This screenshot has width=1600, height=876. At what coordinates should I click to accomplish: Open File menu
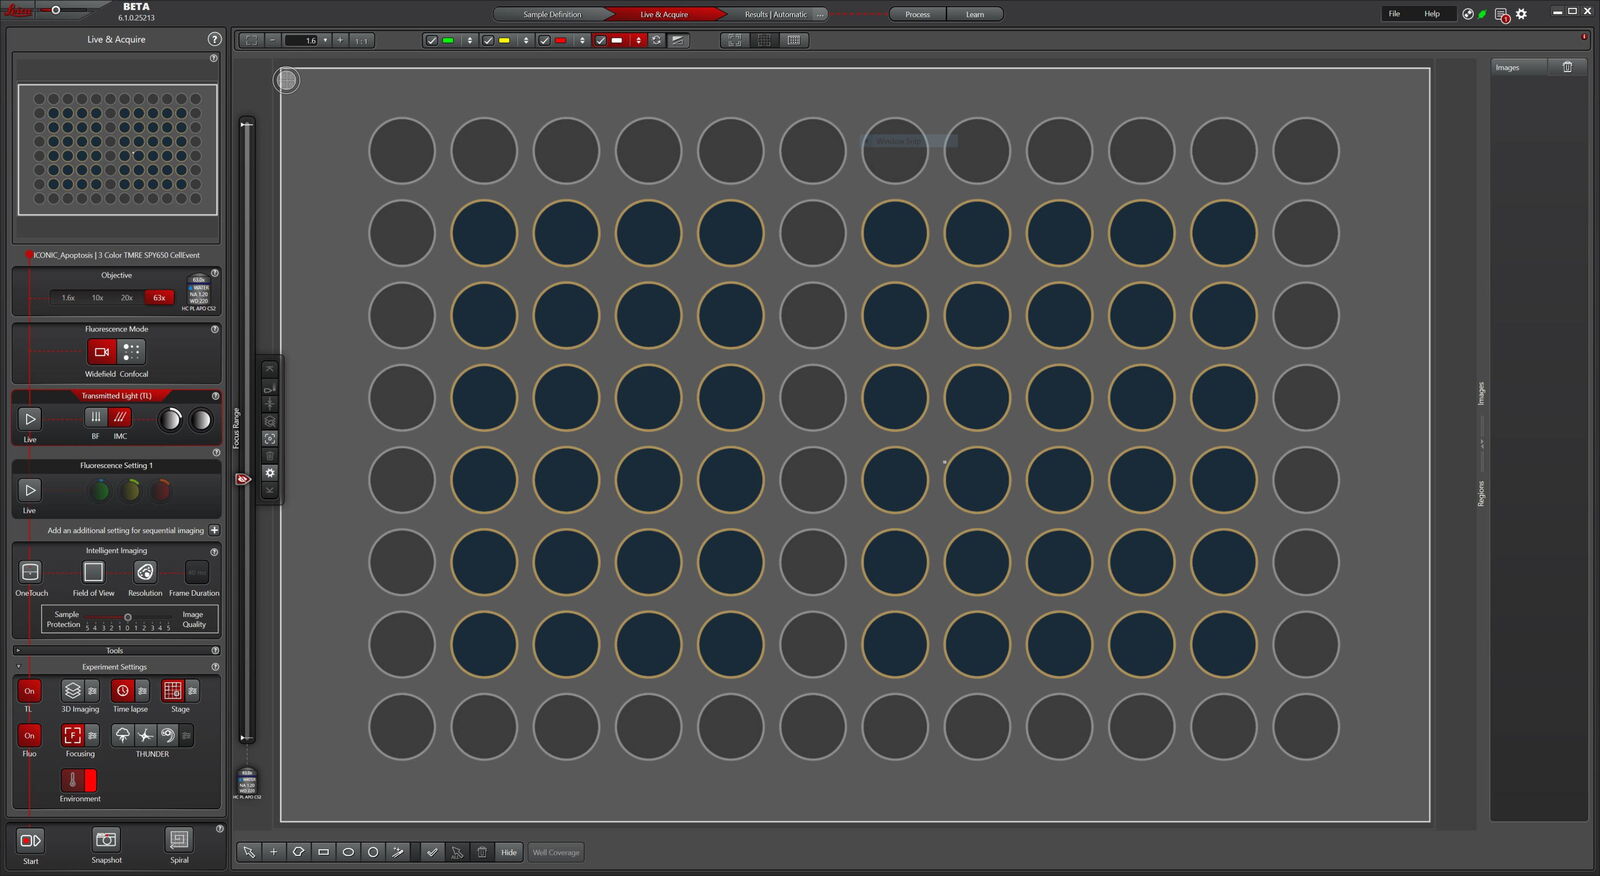1394,13
